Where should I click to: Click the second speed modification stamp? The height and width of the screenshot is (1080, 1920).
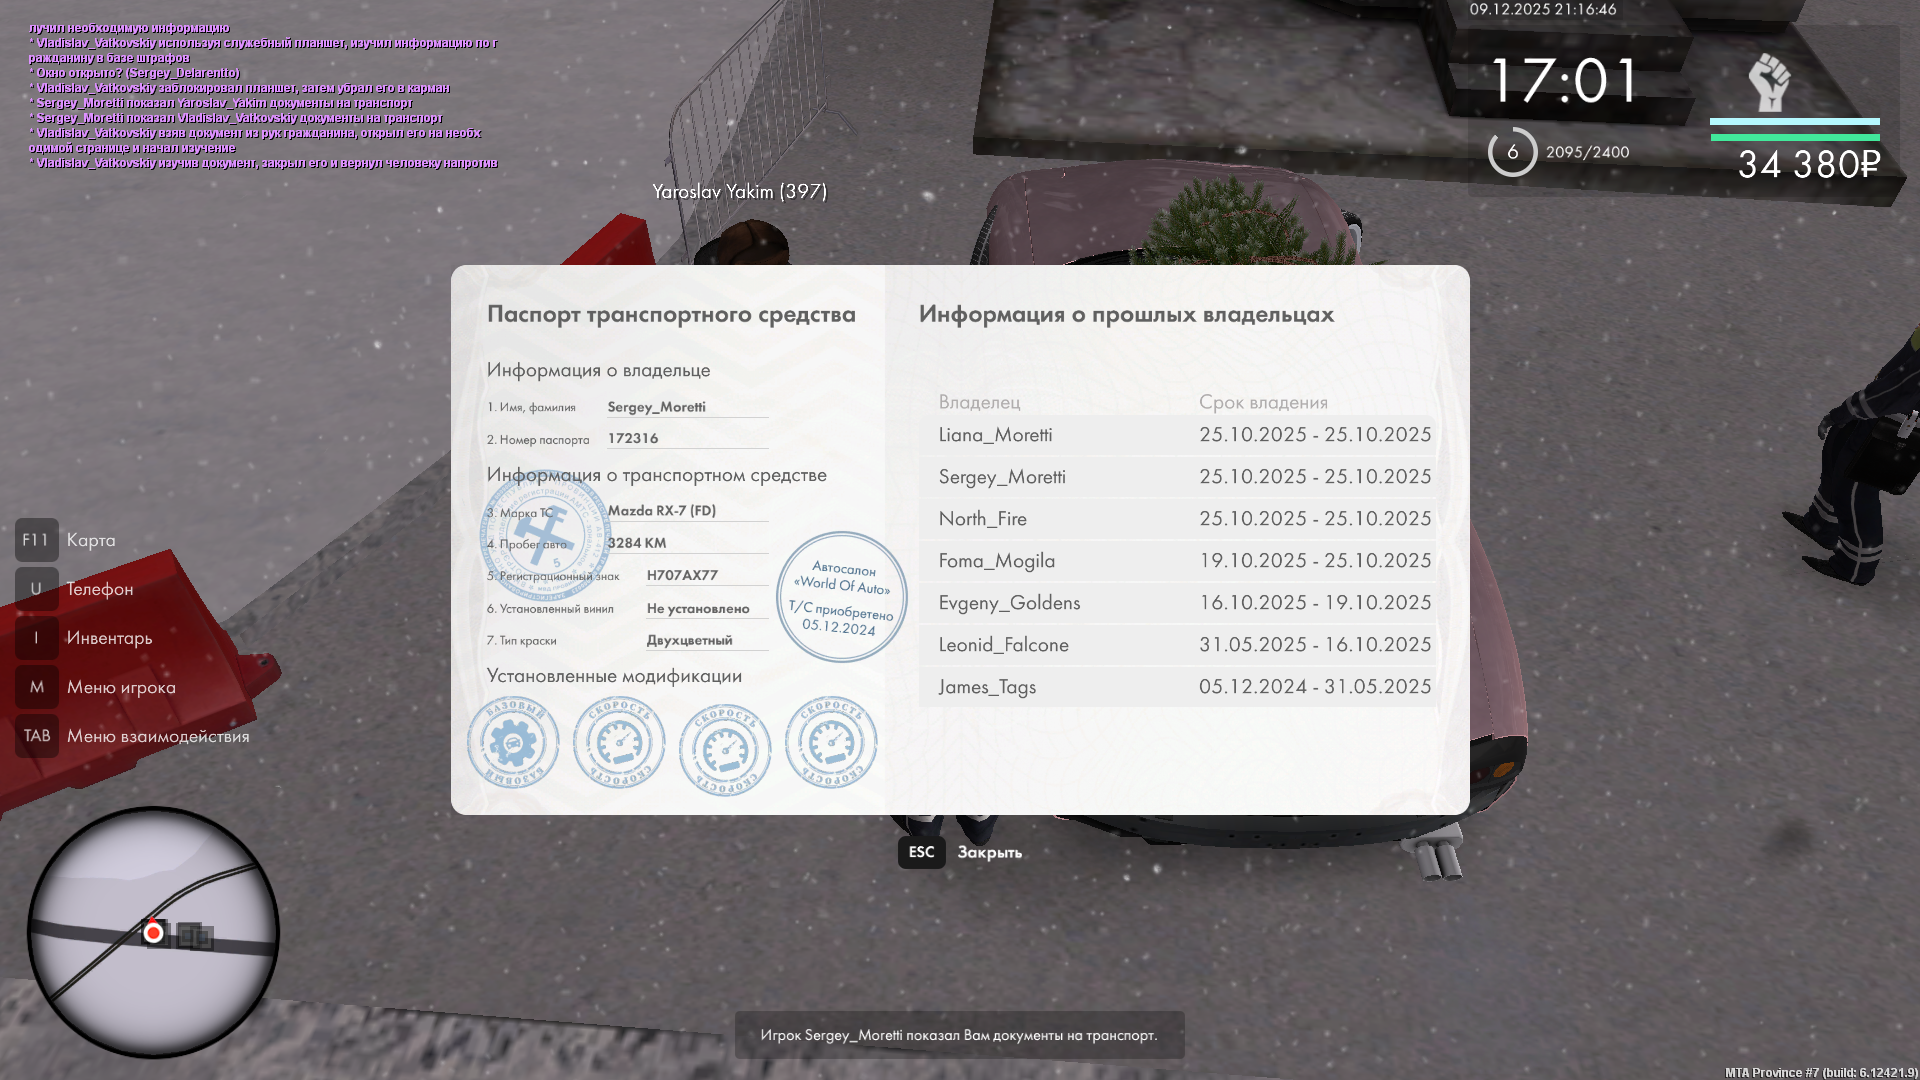click(619, 743)
